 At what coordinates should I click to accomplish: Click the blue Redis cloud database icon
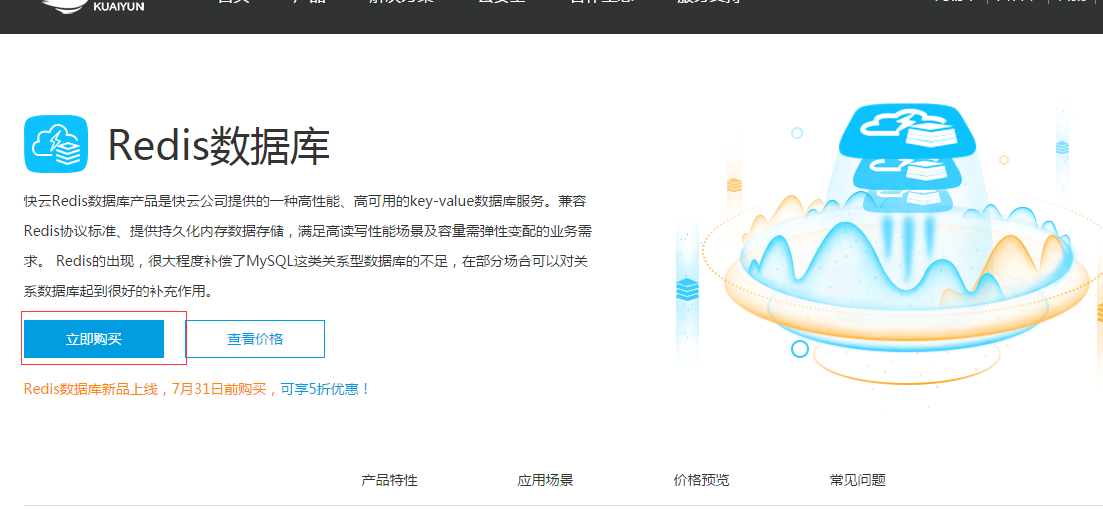[x=56, y=144]
